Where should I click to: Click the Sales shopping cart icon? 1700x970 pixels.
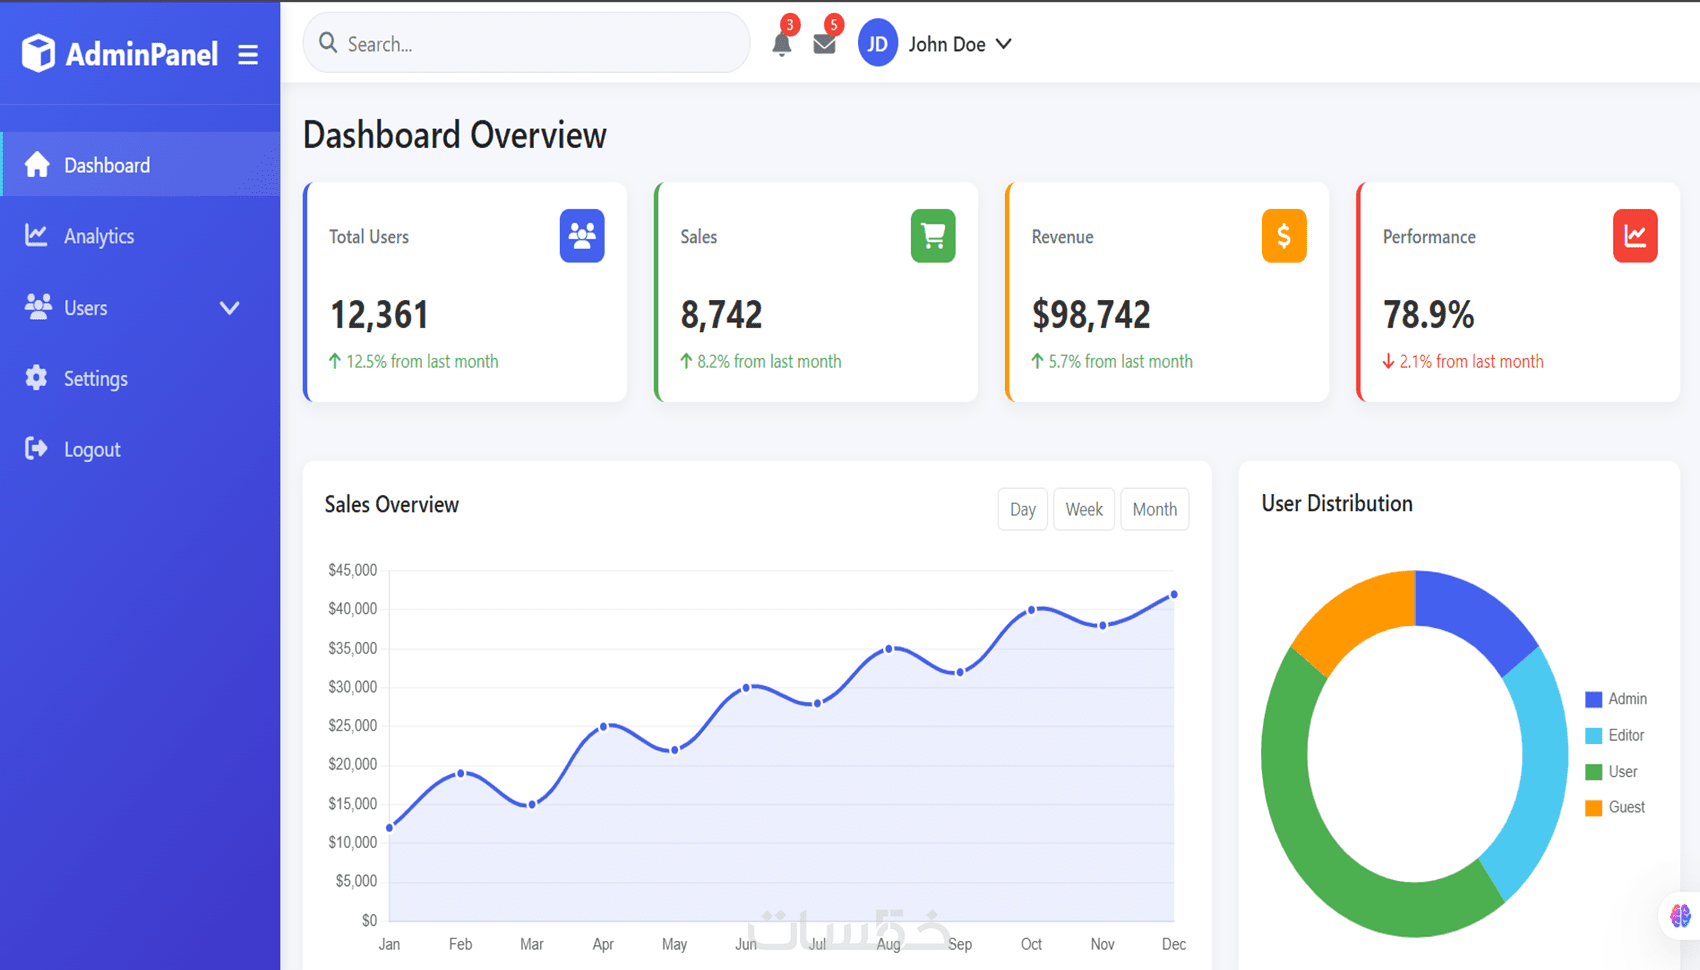(933, 236)
